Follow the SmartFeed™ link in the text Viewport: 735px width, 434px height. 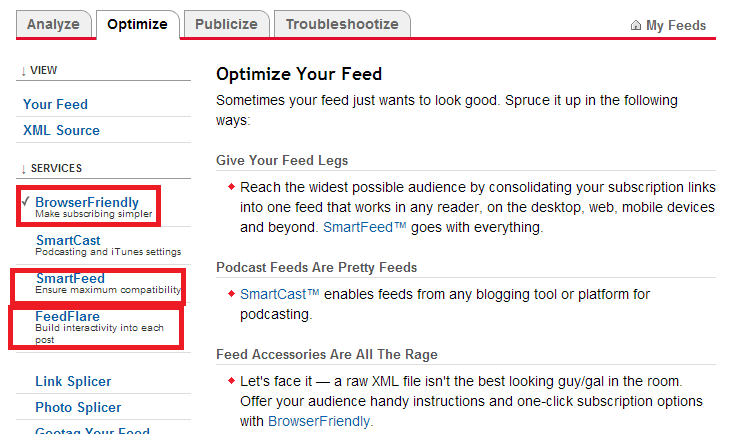(365, 227)
